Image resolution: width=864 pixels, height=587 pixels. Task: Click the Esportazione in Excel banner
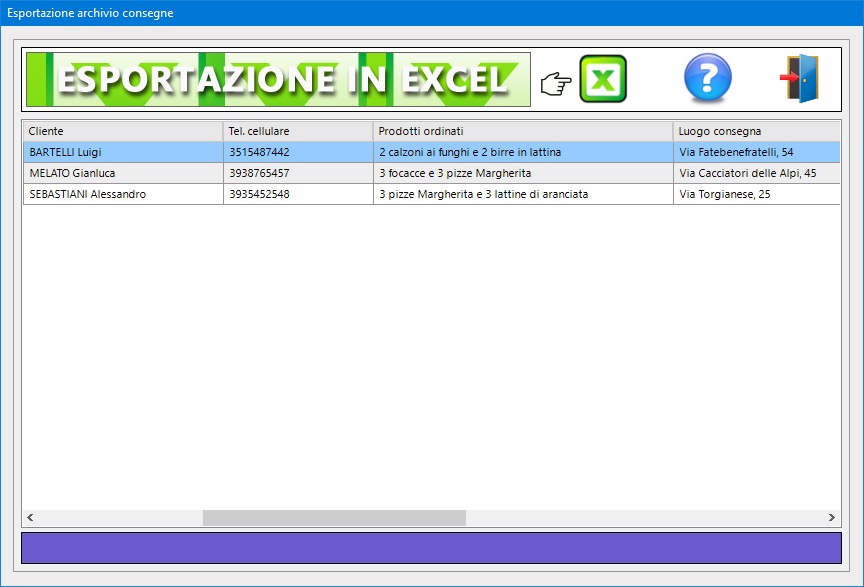pos(278,79)
